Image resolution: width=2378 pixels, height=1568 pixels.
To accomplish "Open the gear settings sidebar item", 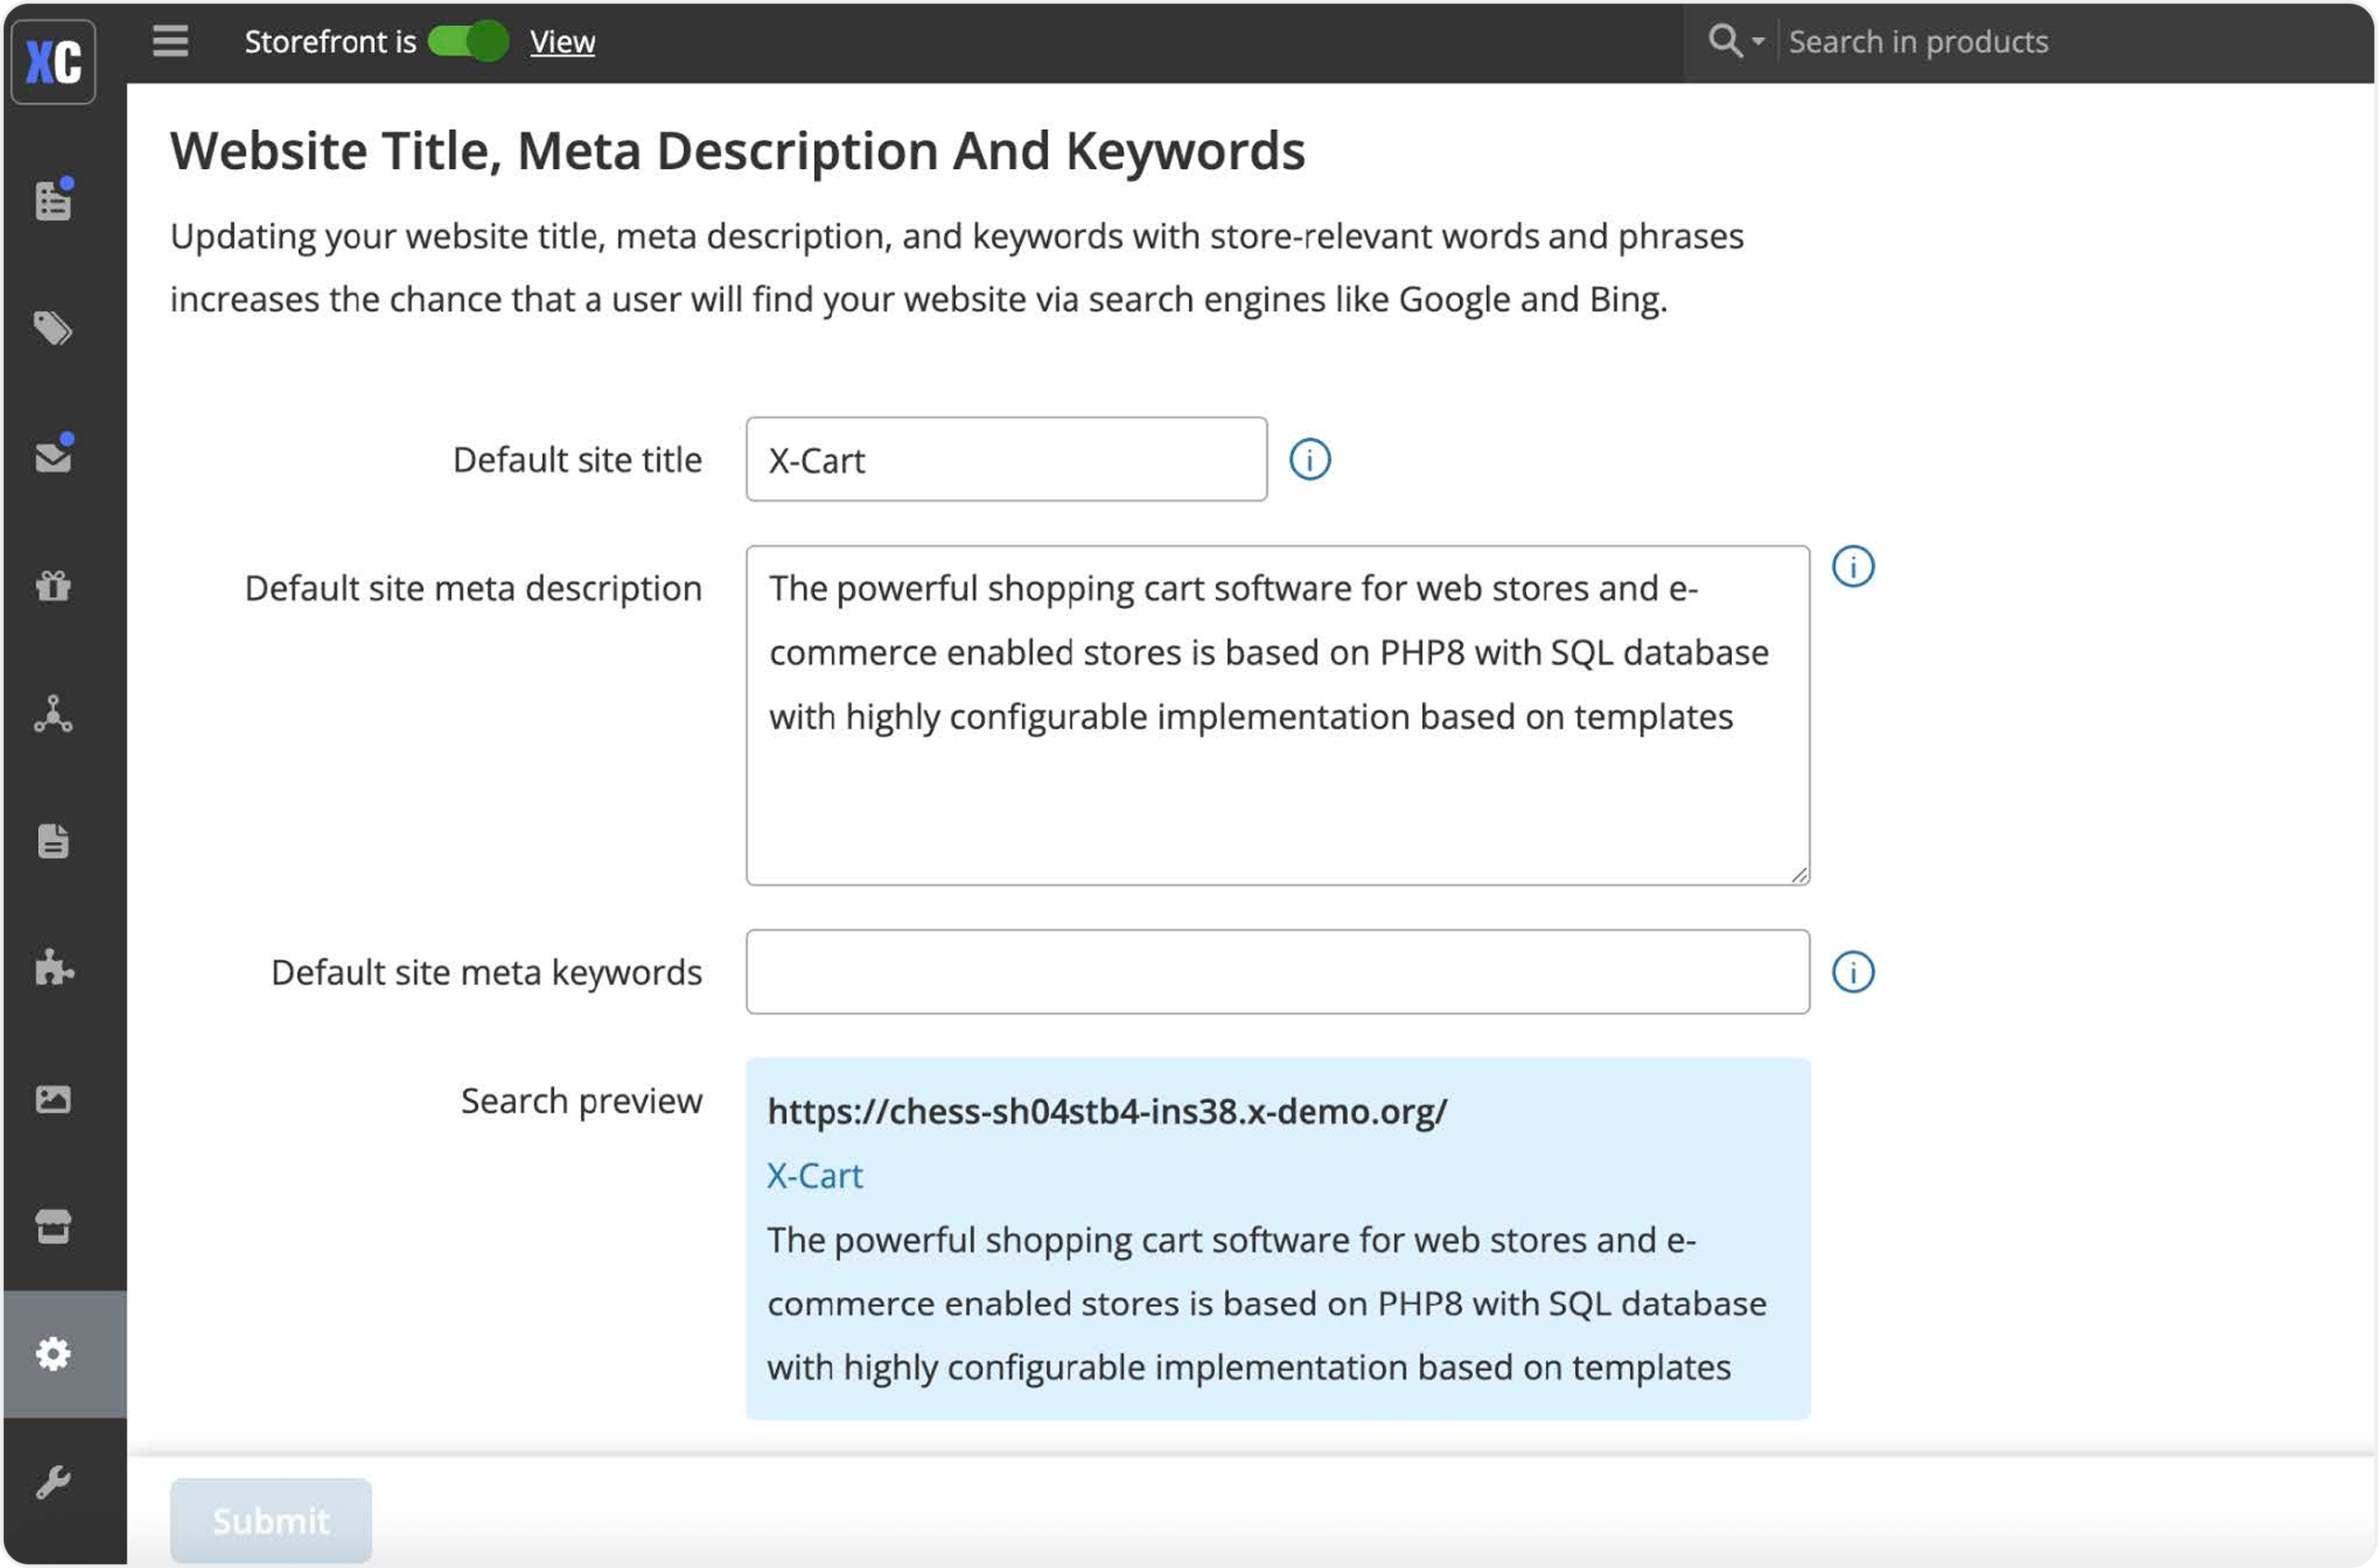I will (x=53, y=1354).
